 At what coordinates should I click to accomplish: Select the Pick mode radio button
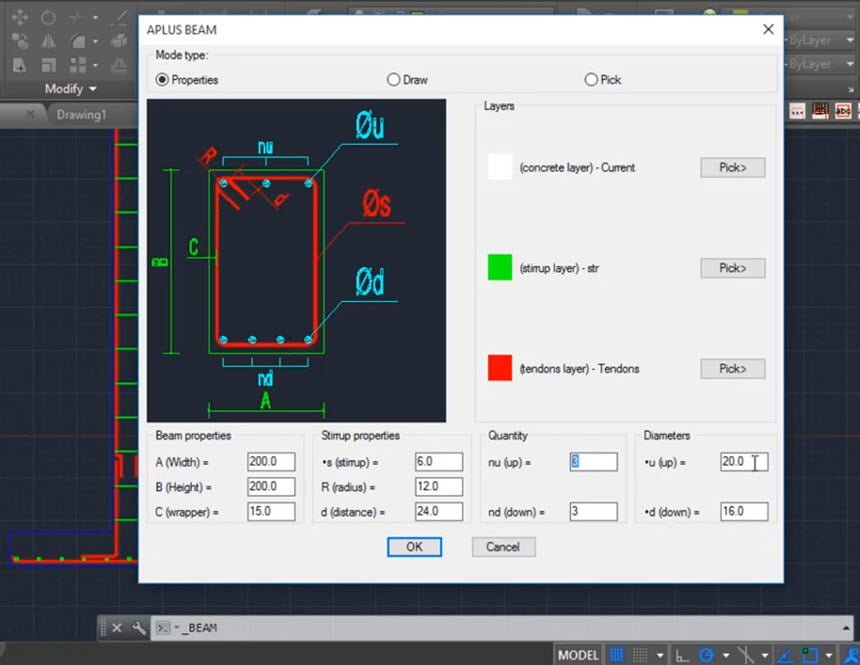[x=591, y=80]
